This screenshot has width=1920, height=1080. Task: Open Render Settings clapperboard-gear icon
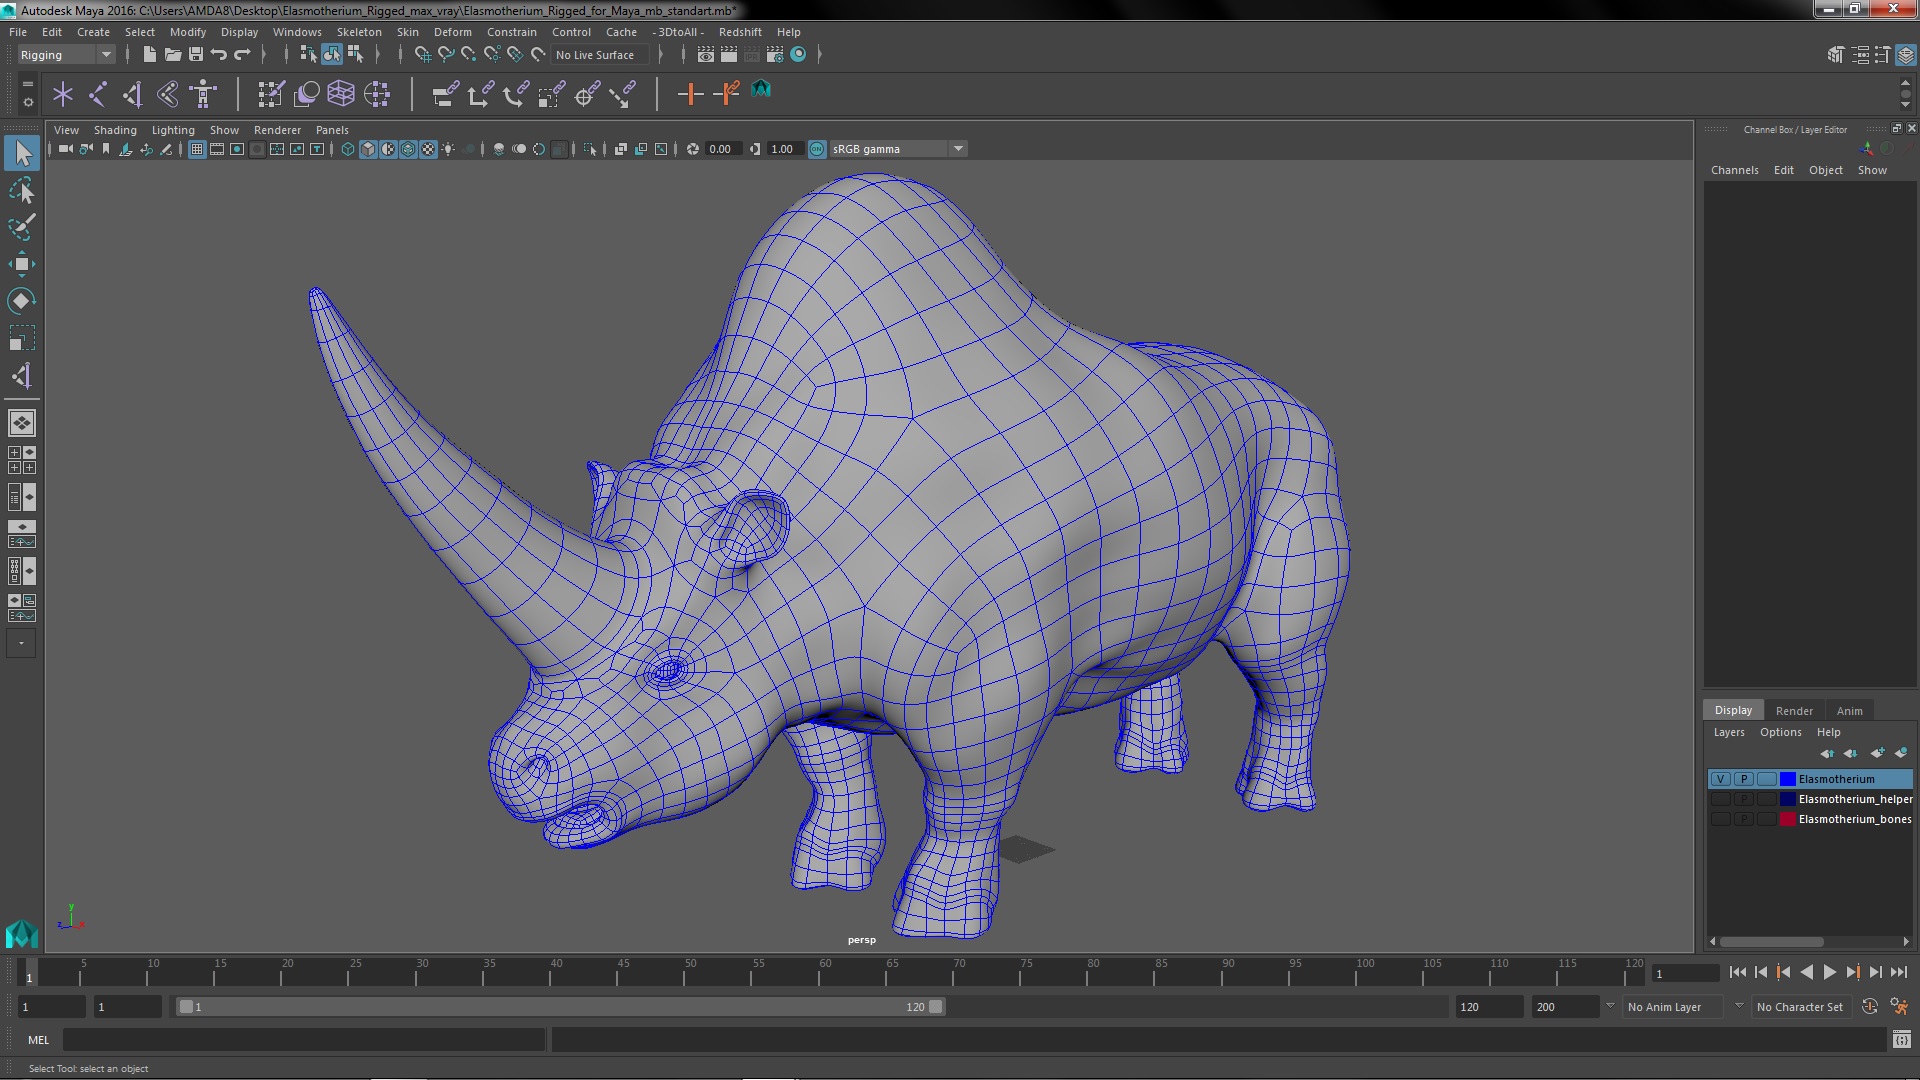[x=775, y=54]
